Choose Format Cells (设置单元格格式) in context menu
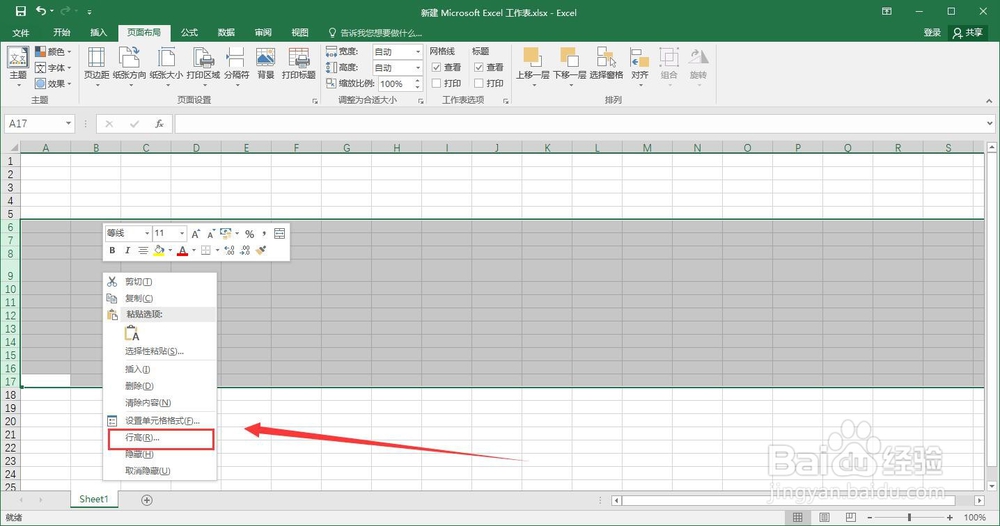This screenshot has width=1000, height=526. pyautogui.click(x=161, y=421)
